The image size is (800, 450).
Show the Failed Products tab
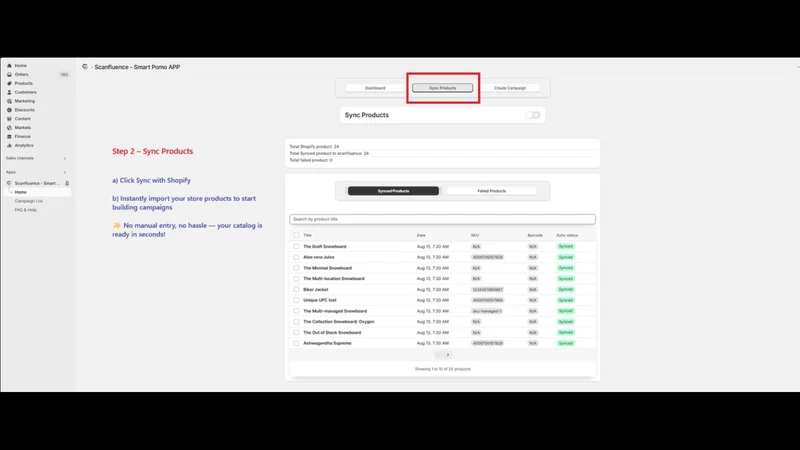(x=492, y=191)
